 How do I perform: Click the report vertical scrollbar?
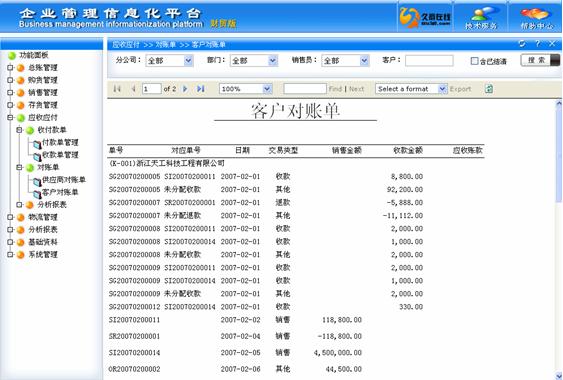[559, 154]
